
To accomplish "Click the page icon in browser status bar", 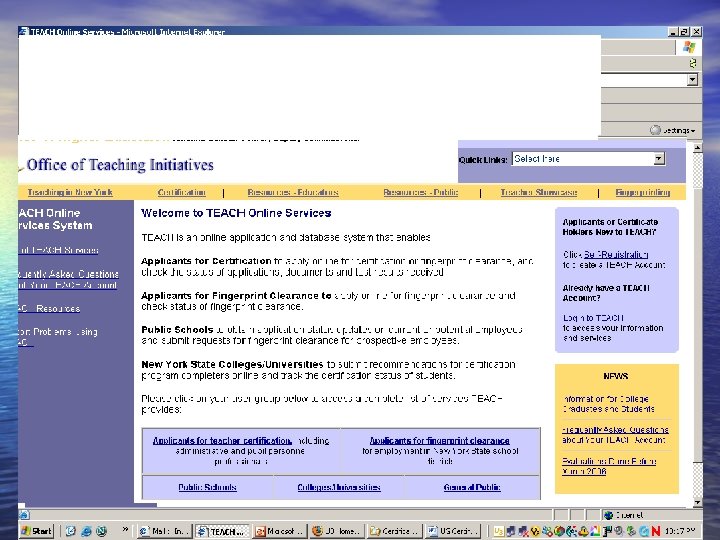I will [x=24, y=515].
